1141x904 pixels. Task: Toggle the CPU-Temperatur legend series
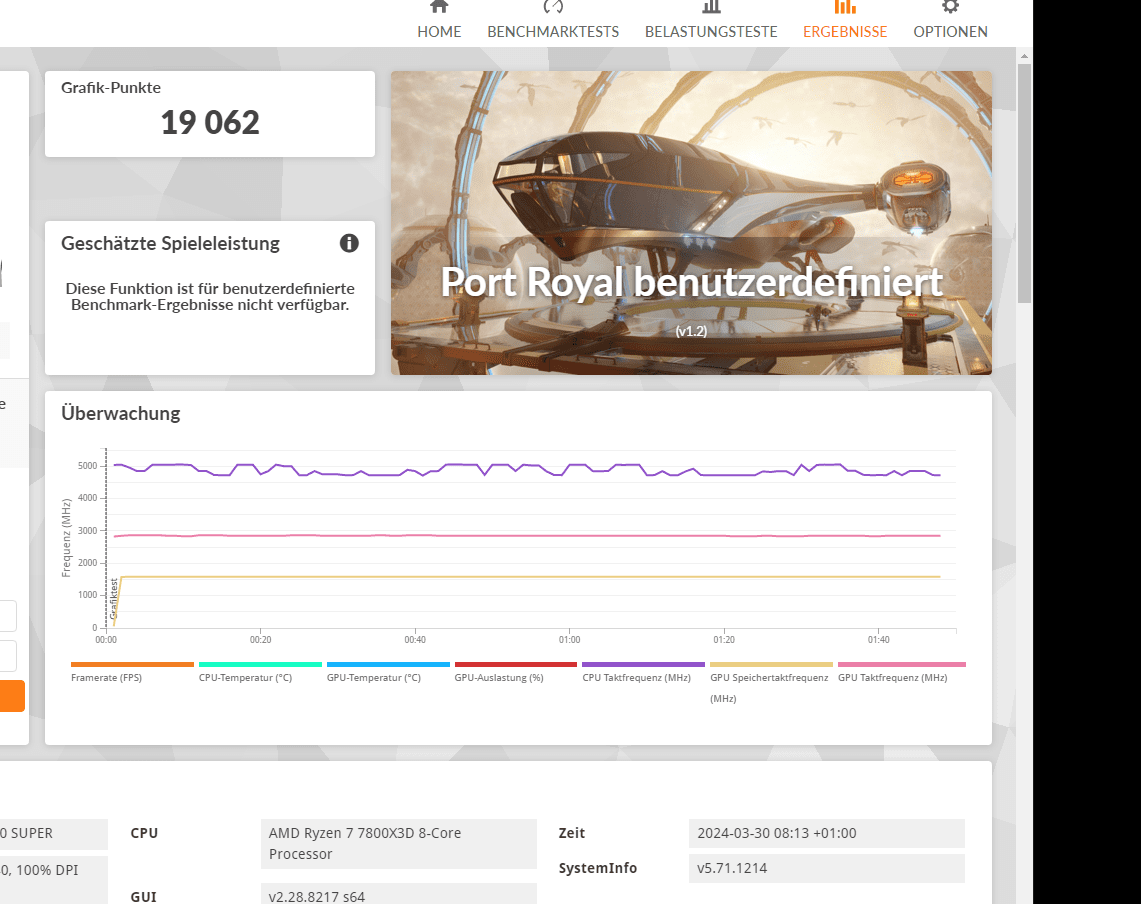click(260, 672)
